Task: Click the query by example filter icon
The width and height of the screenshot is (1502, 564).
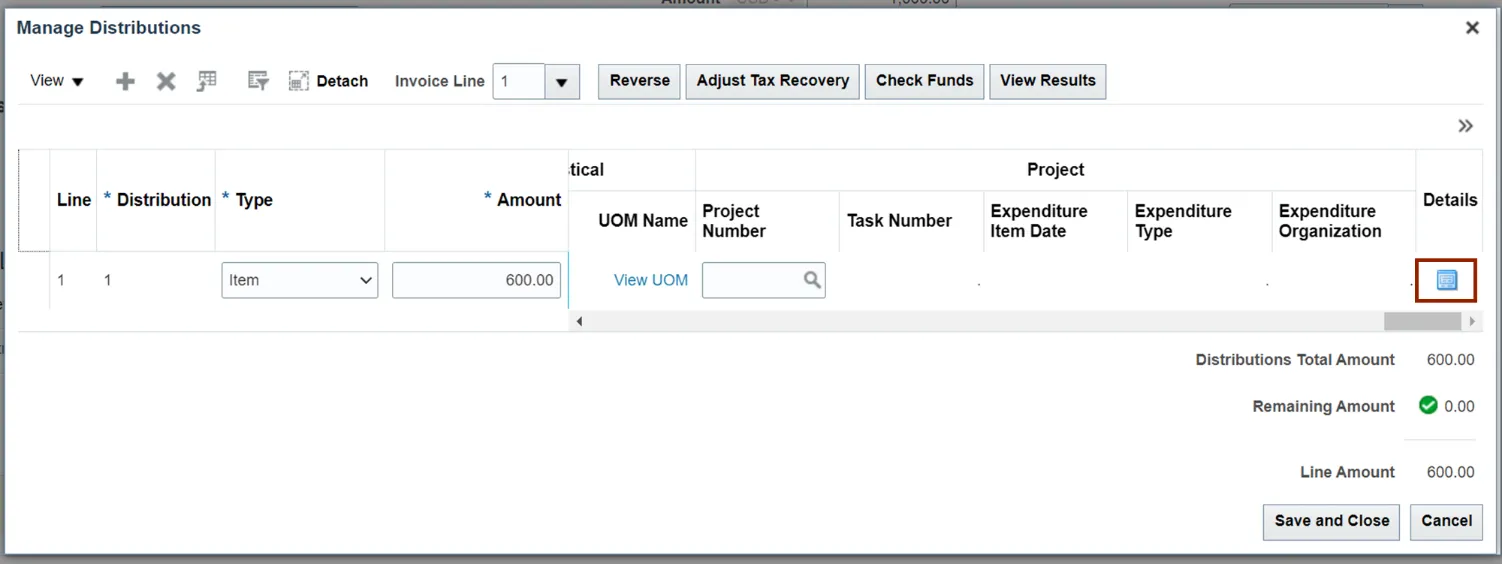Action: coord(258,81)
